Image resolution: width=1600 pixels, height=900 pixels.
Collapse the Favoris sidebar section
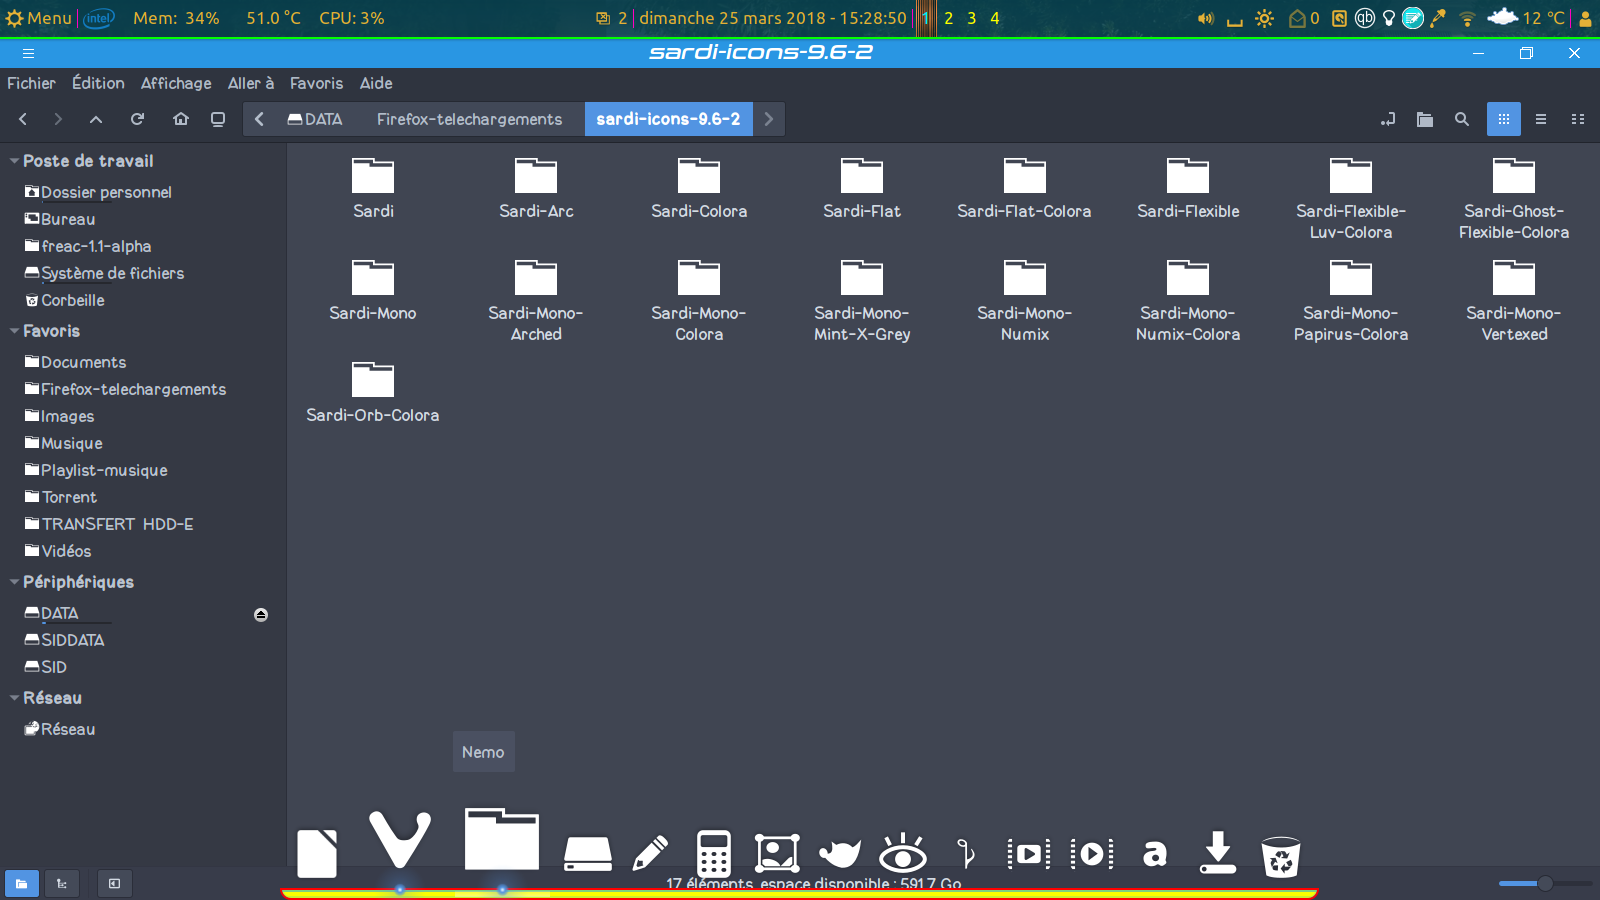tap(14, 331)
